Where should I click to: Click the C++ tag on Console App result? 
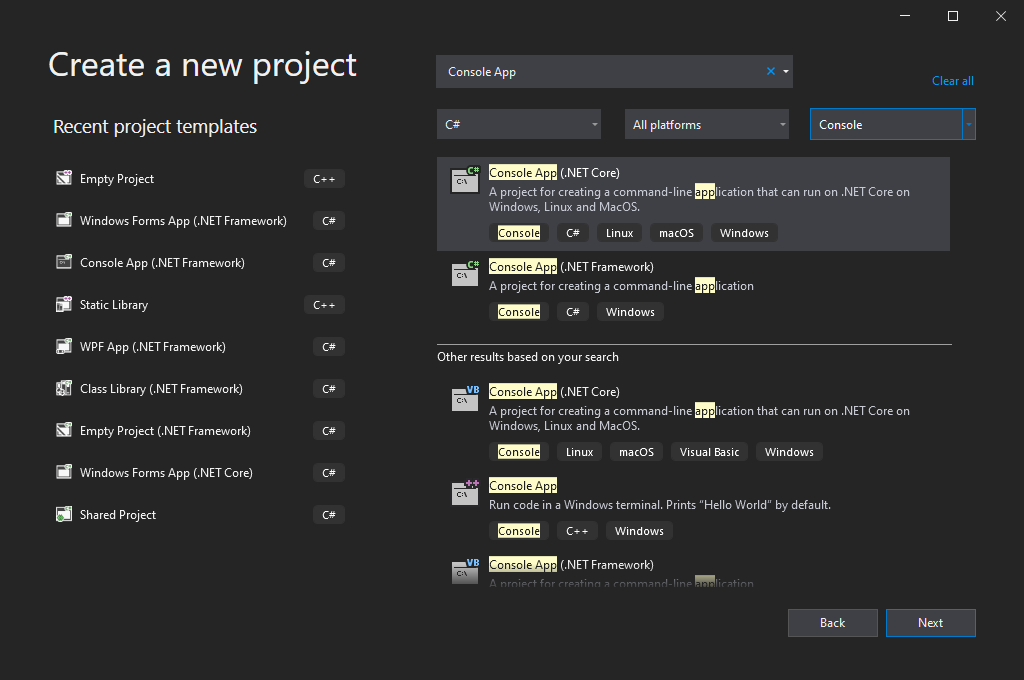[577, 531]
